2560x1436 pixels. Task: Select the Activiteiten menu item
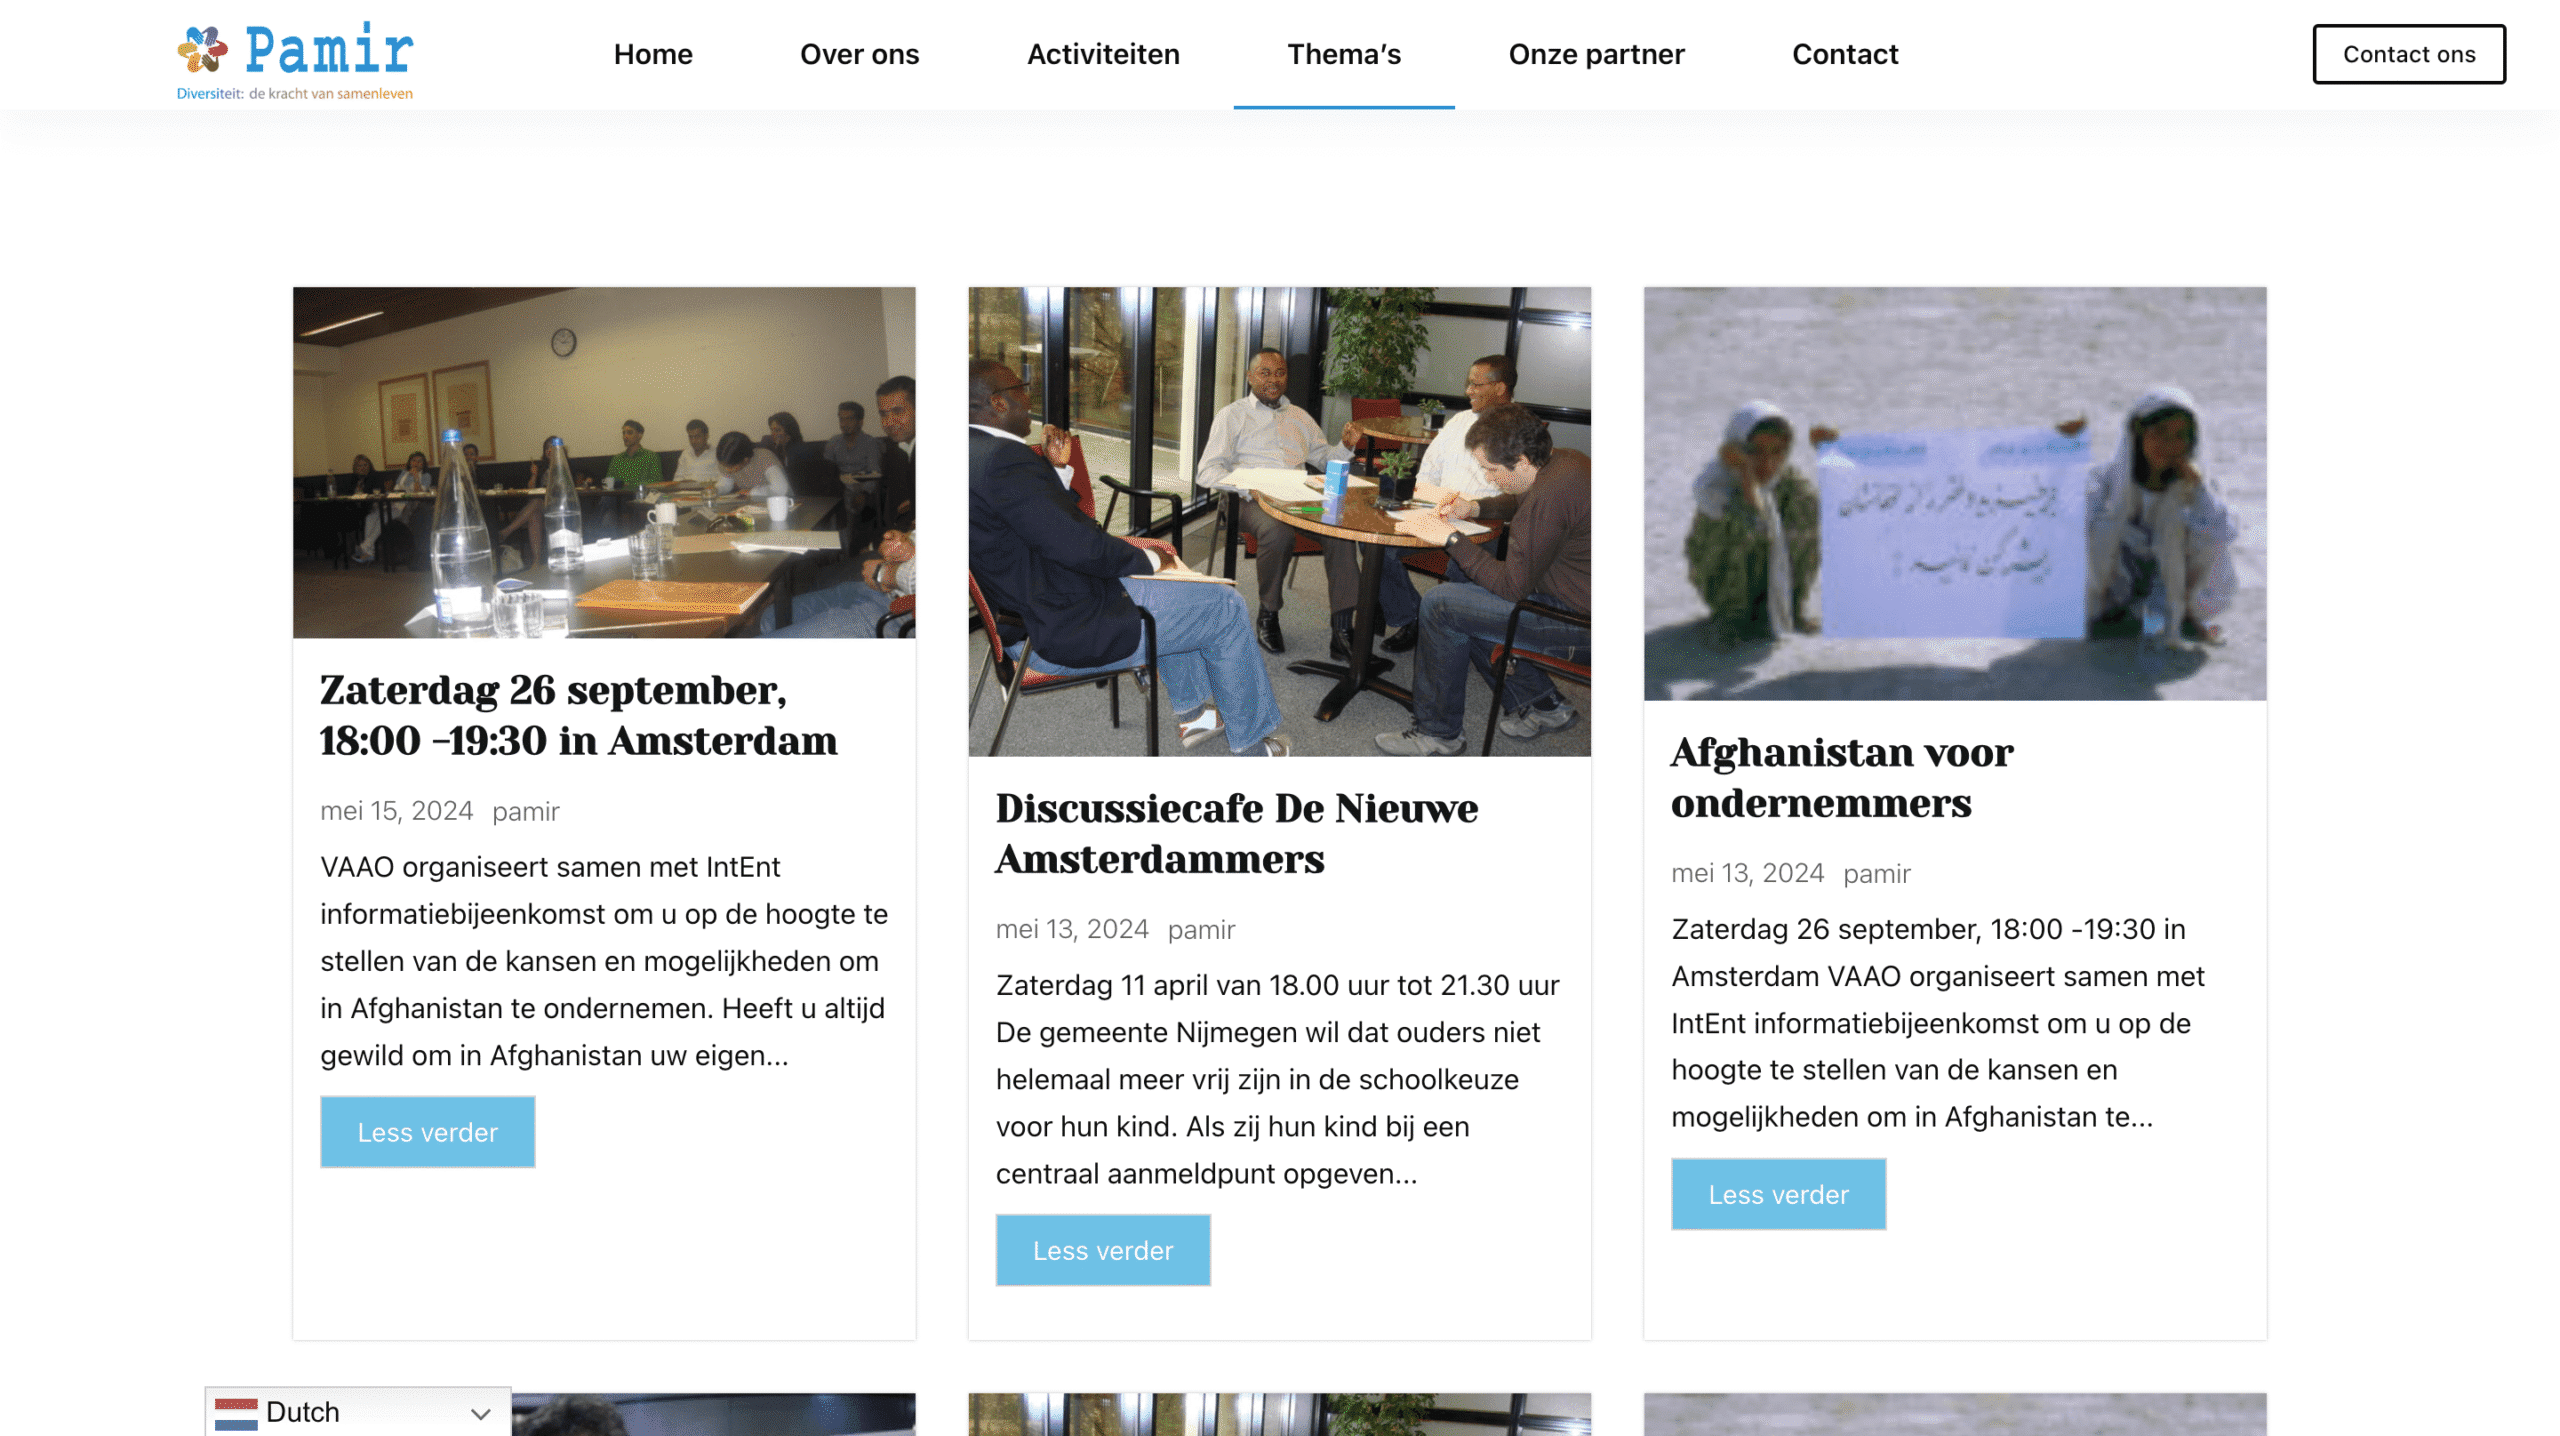(1103, 54)
